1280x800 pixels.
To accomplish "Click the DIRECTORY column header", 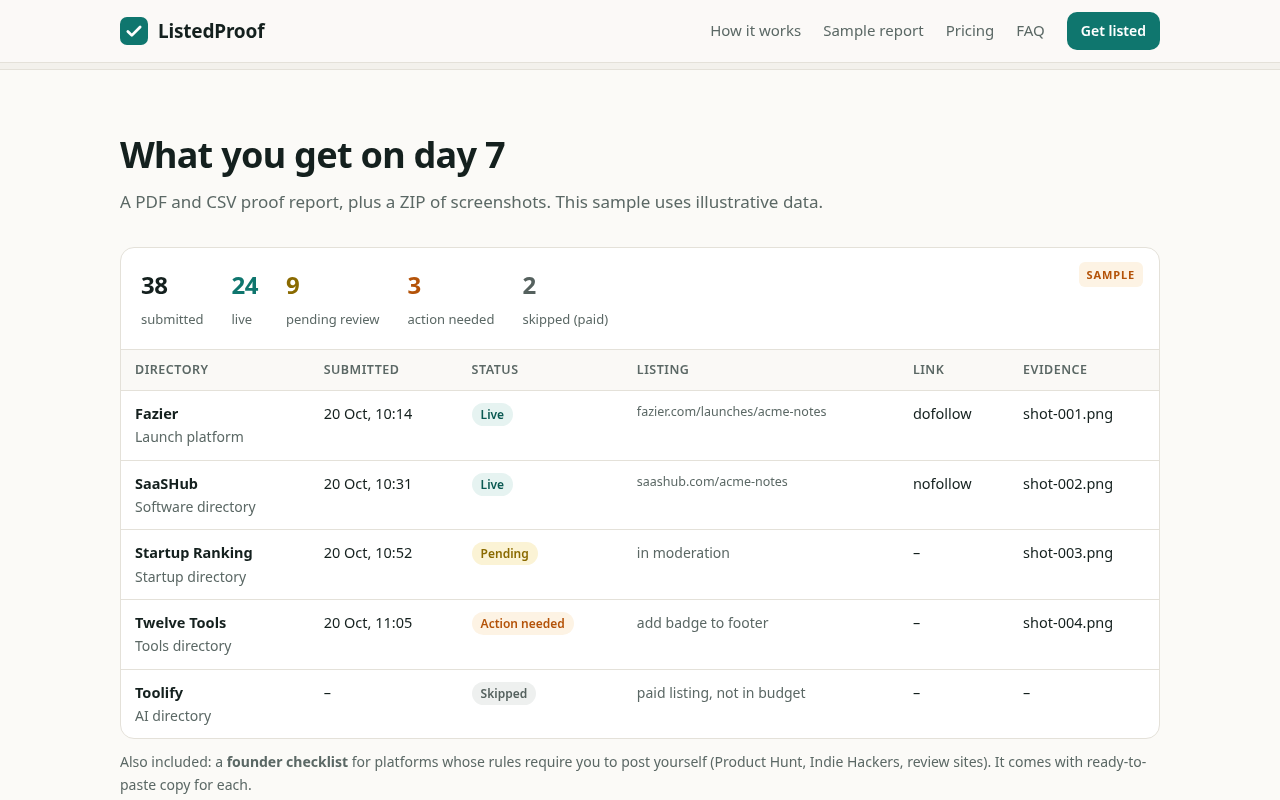I will coord(172,370).
